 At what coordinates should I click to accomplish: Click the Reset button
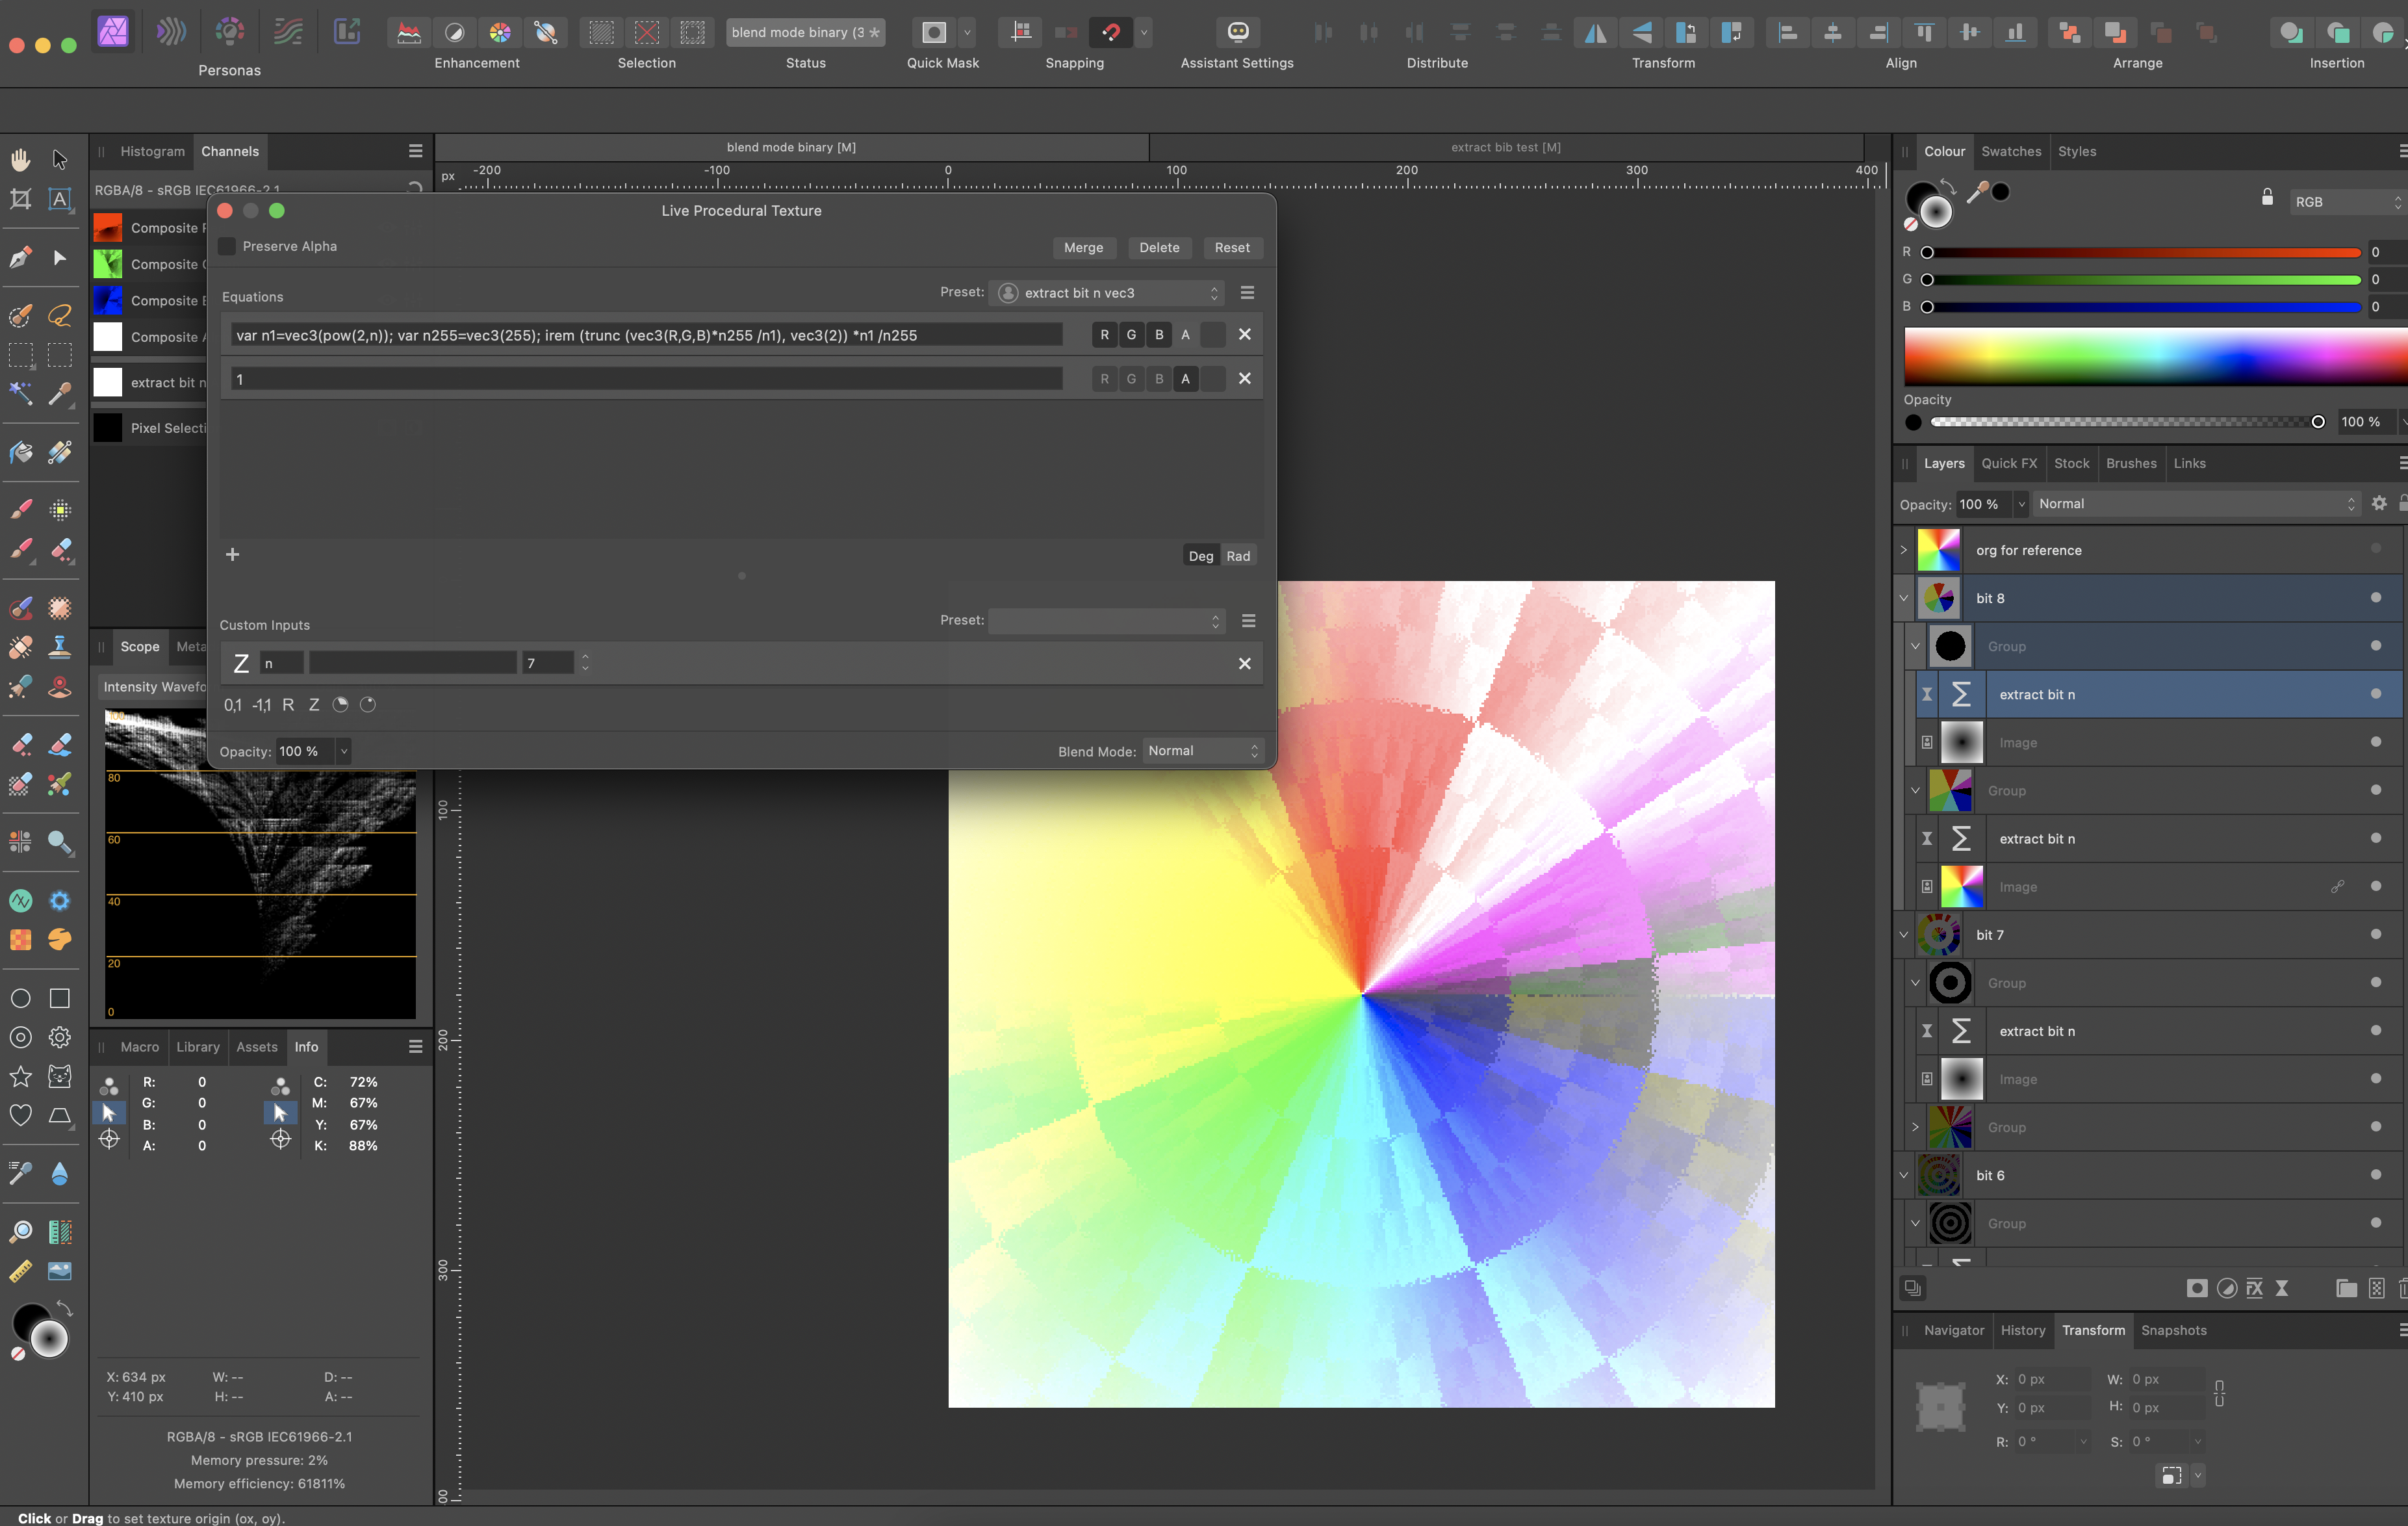point(1231,248)
